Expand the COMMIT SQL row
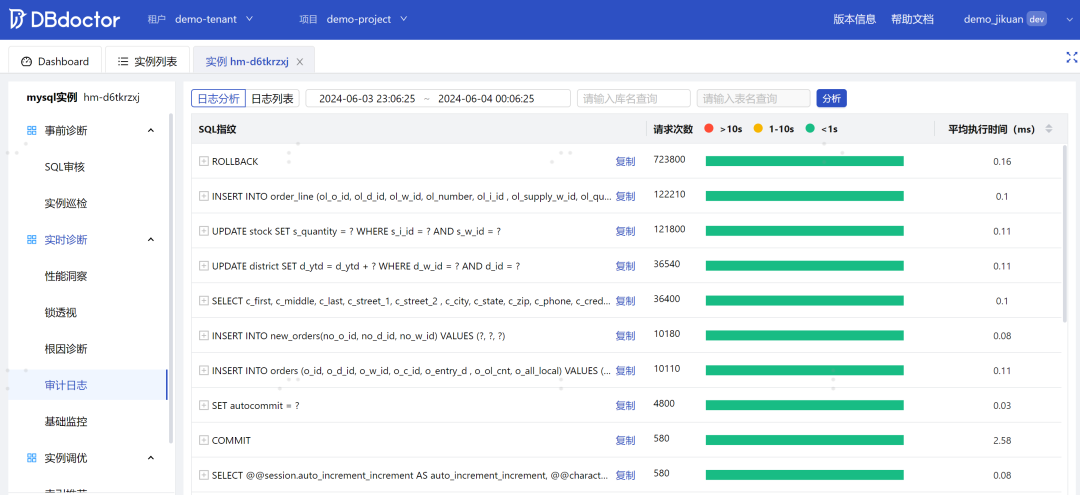 click(x=204, y=440)
